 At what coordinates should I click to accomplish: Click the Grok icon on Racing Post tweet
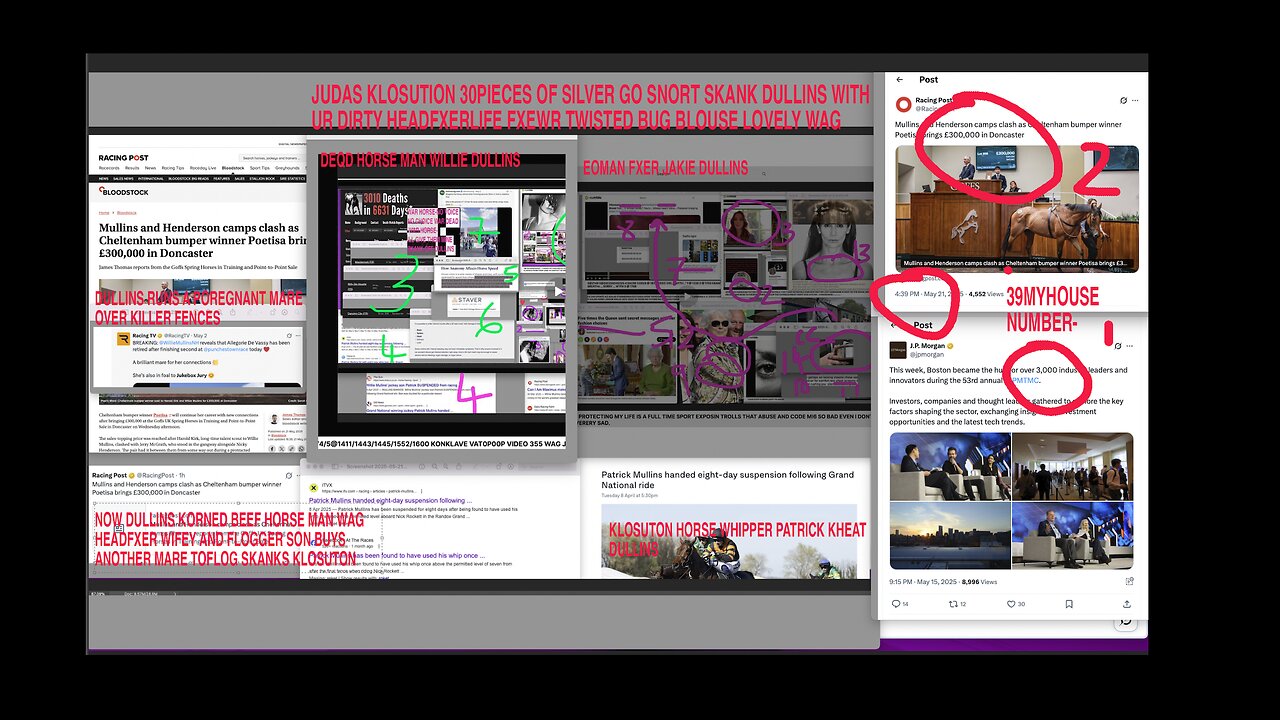click(x=1123, y=100)
